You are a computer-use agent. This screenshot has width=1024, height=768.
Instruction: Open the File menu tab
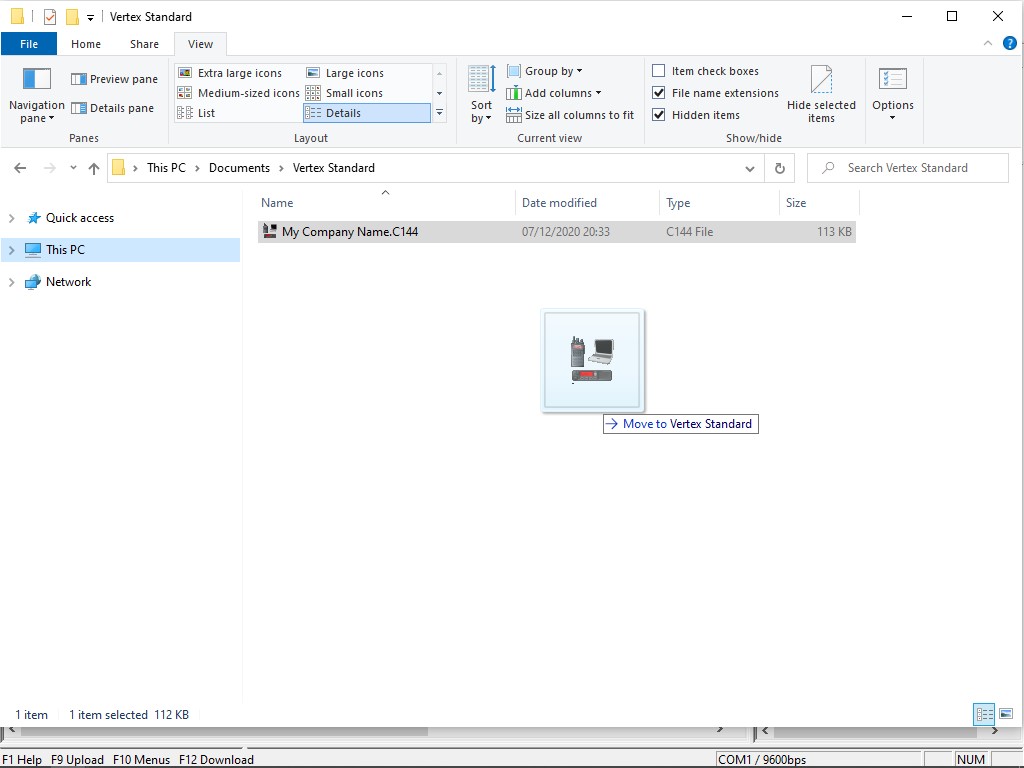click(29, 44)
